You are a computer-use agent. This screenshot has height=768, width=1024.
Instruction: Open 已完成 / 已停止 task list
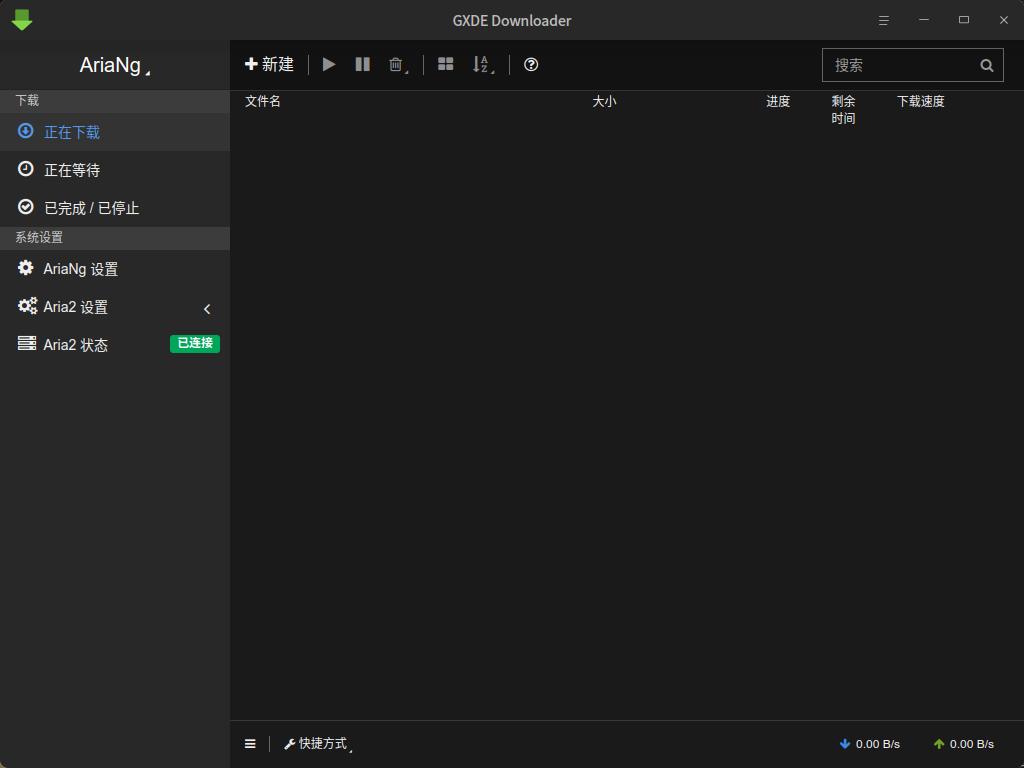[x=115, y=208]
